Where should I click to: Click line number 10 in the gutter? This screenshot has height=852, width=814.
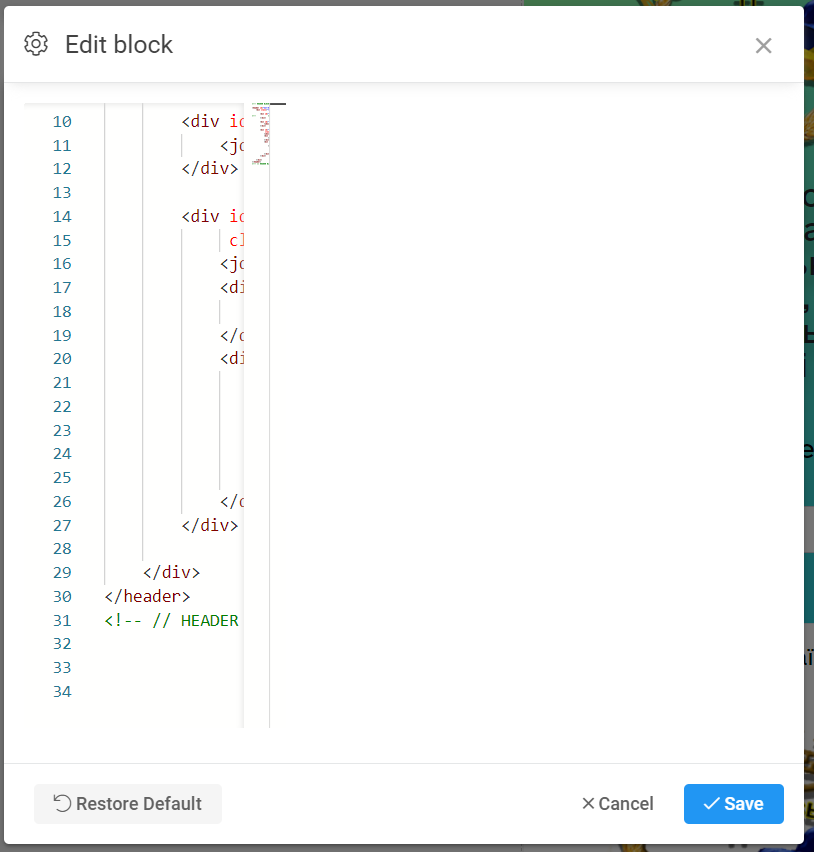[62, 122]
